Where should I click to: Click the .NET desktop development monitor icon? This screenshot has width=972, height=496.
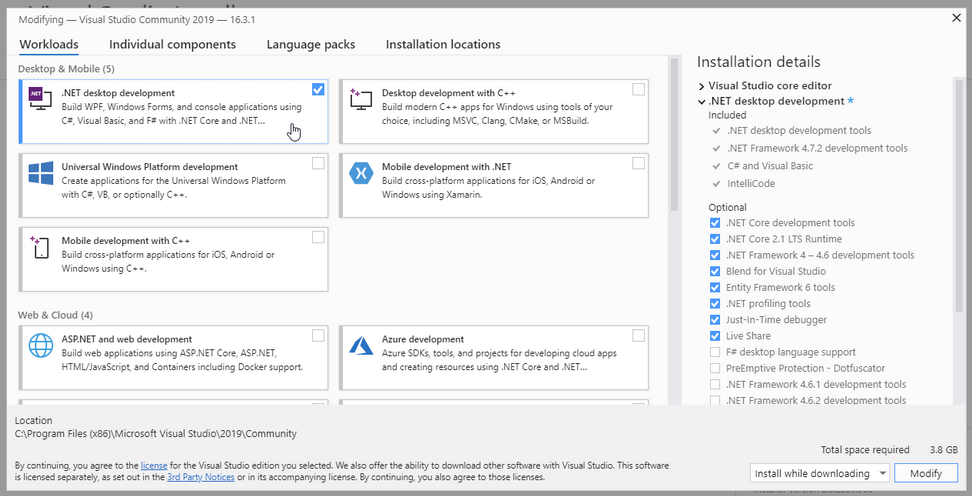coord(41,99)
